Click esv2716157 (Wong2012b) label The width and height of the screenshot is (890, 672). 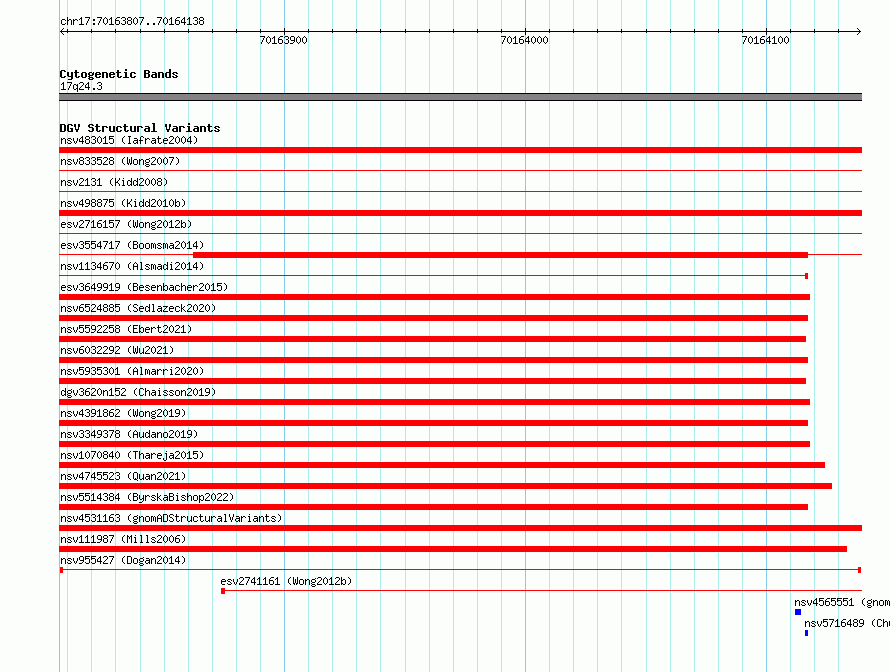(126, 224)
